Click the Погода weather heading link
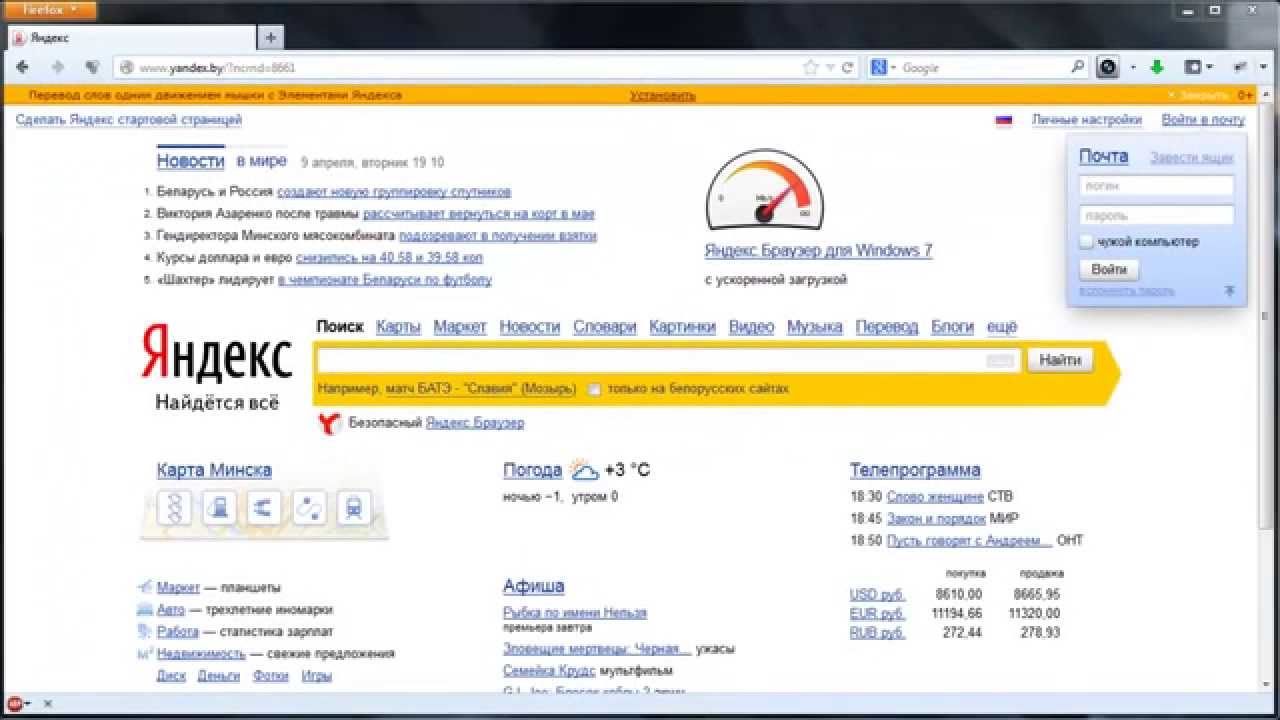 click(x=533, y=470)
